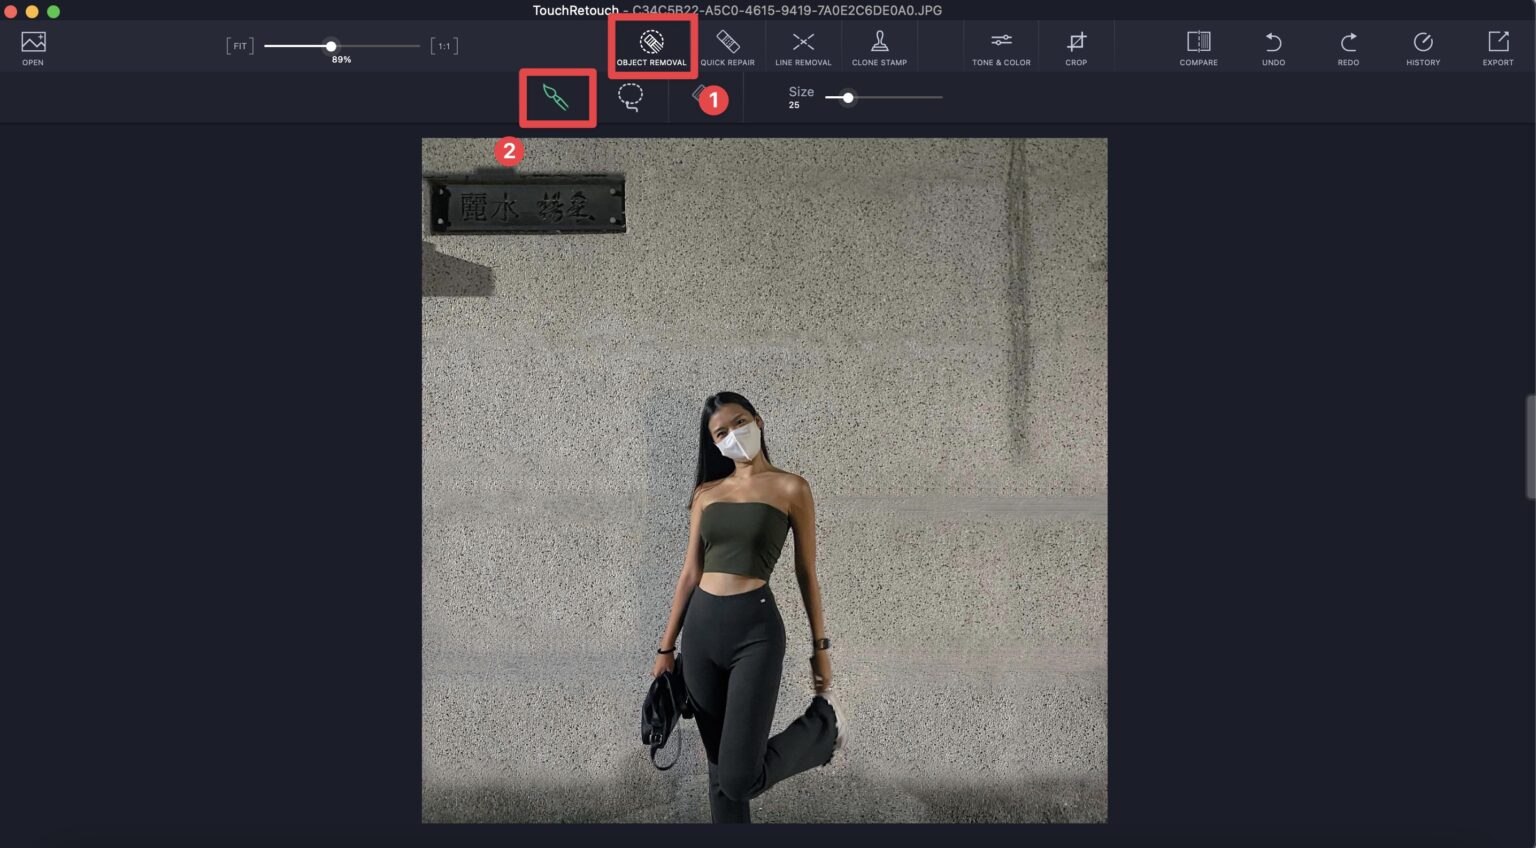
Task: Redo the last undone edit
Action: (x=1348, y=47)
